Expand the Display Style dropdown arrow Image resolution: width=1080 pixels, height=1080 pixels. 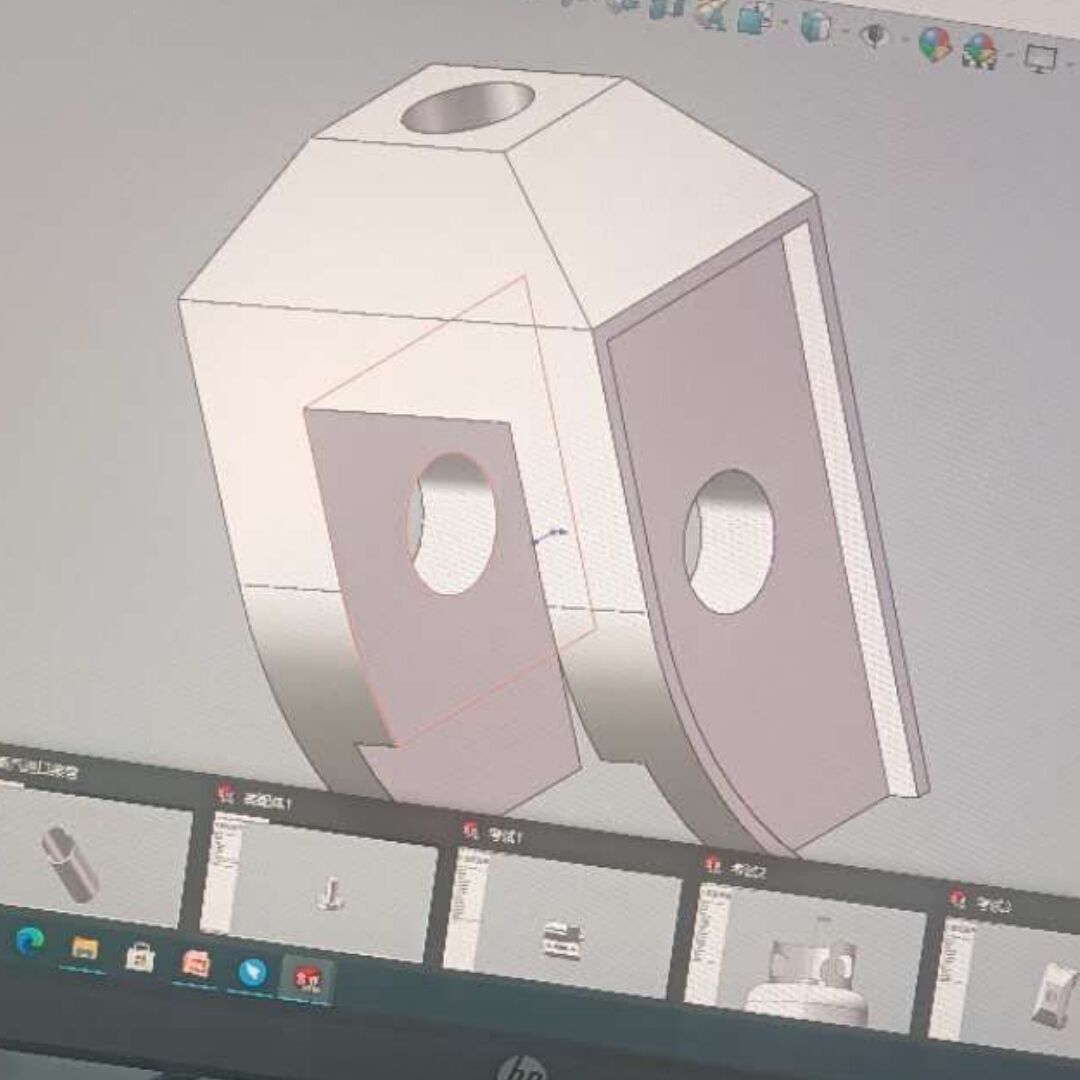tap(844, 31)
